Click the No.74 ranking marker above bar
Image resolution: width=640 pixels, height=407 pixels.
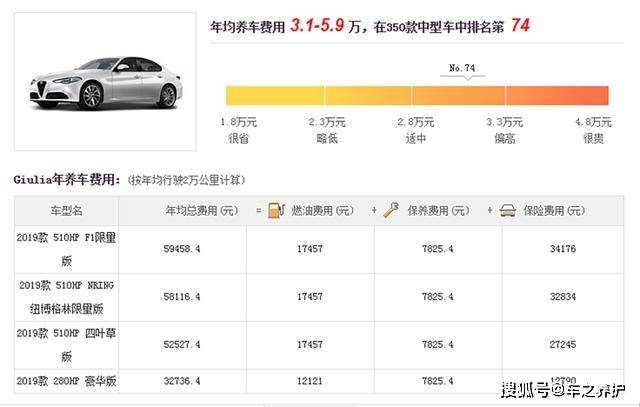tap(462, 69)
